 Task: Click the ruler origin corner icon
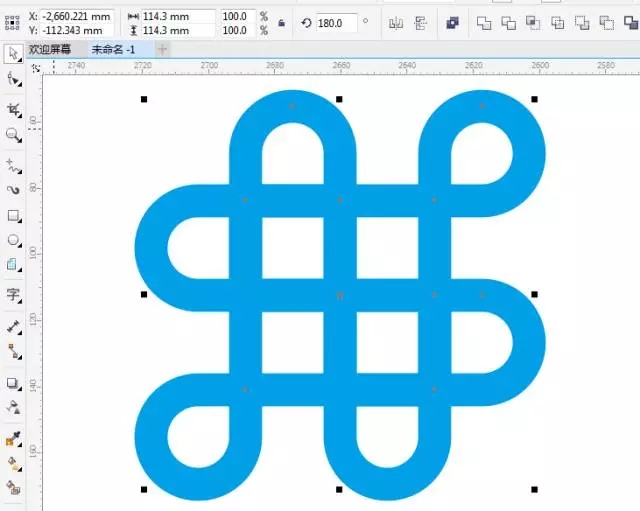(36, 68)
